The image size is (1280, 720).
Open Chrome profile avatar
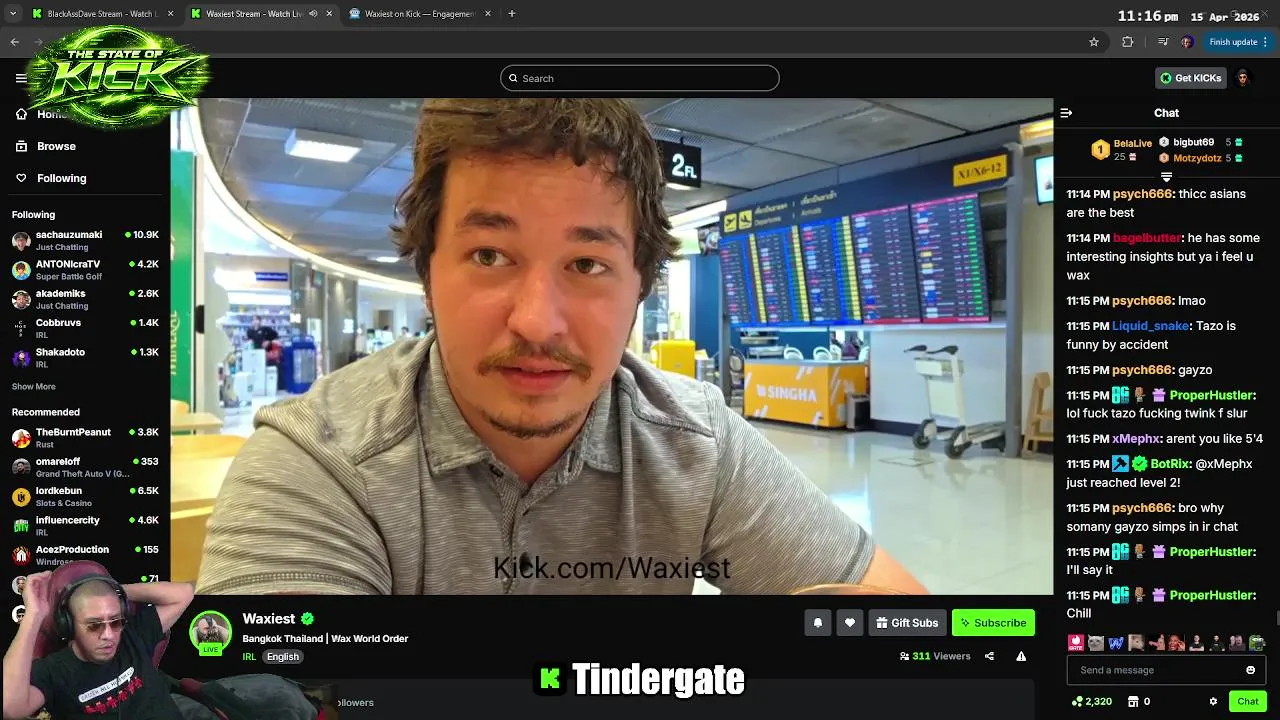[x=1186, y=42]
